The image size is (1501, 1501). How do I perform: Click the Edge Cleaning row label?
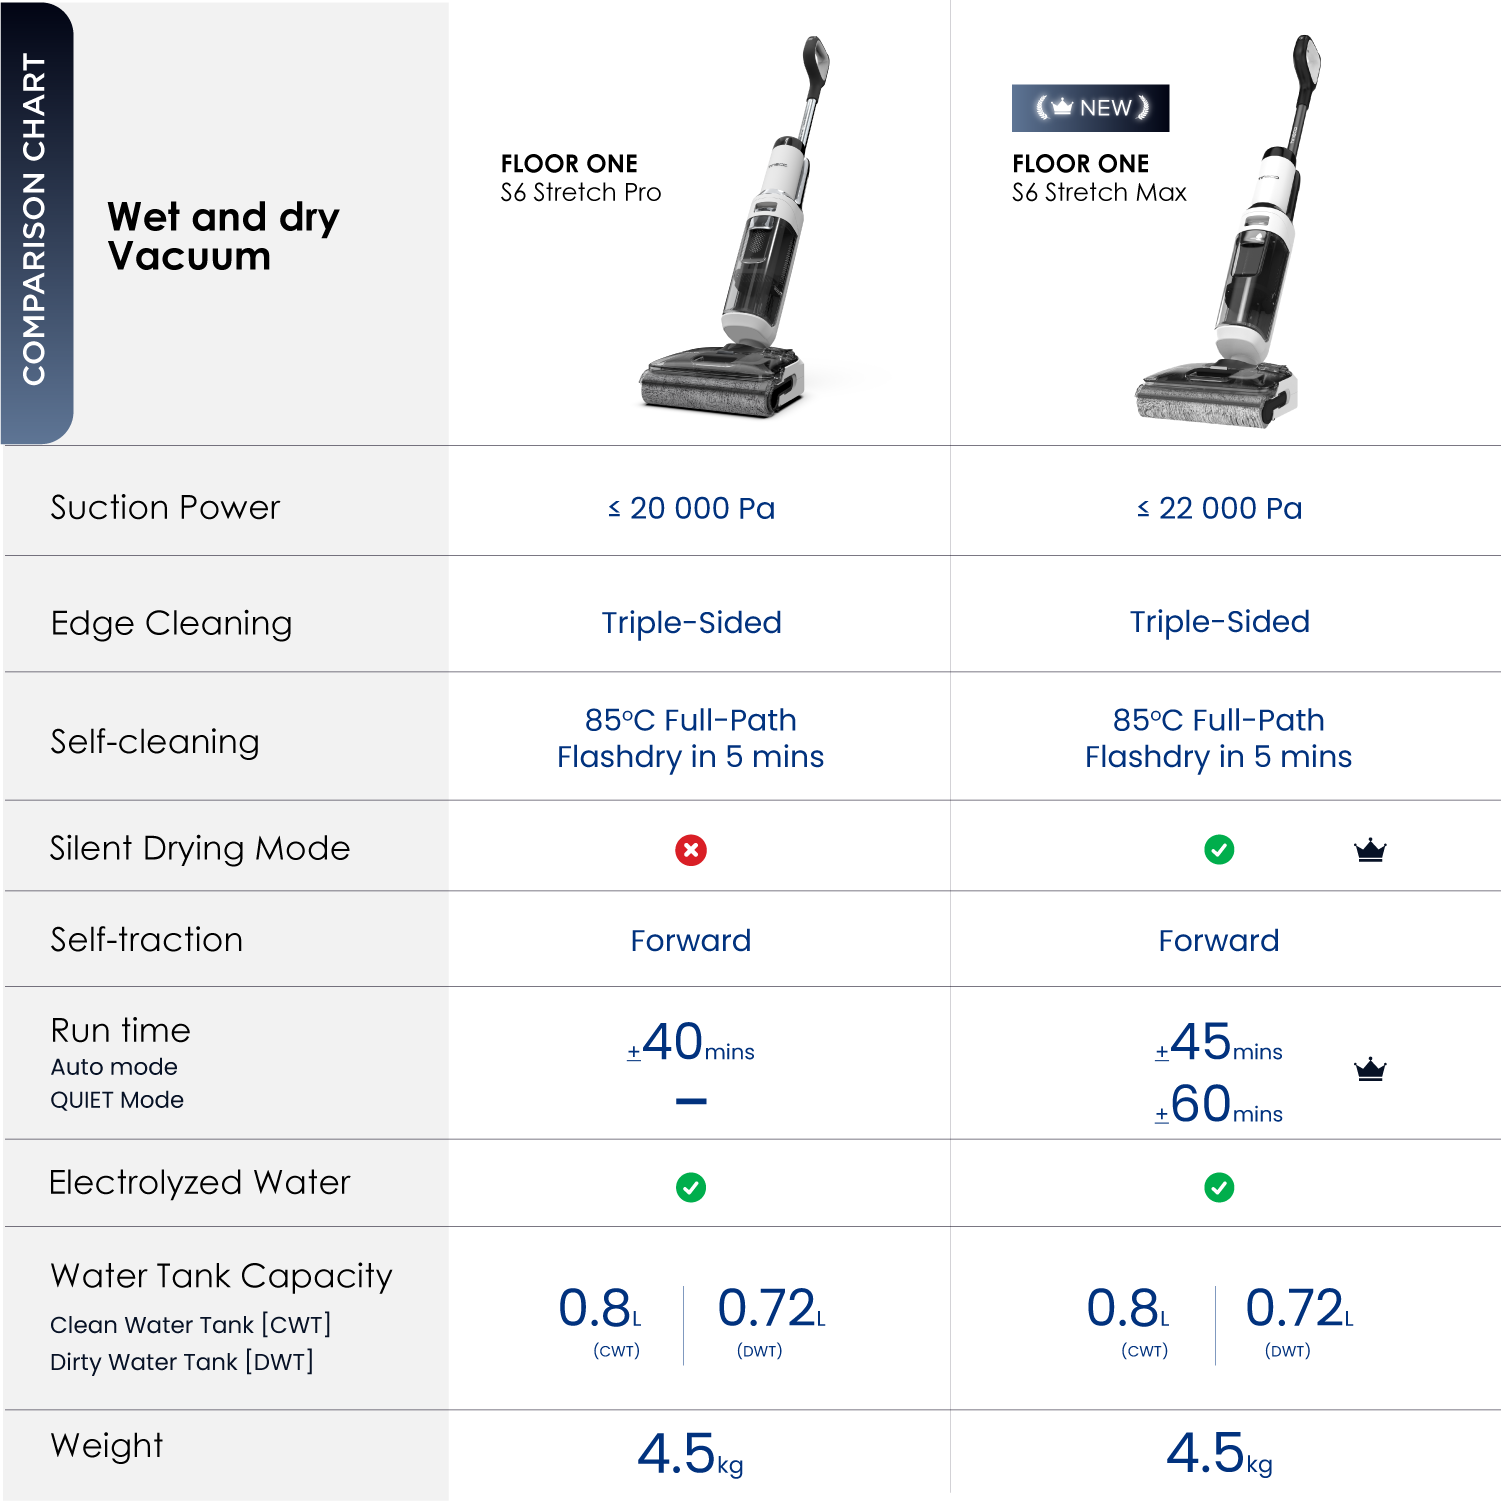click(171, 623)
